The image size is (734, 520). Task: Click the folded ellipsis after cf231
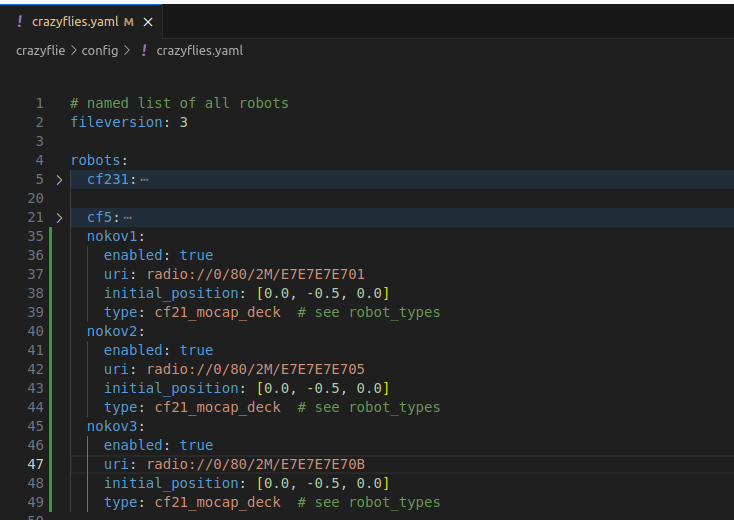coord(144,180)
